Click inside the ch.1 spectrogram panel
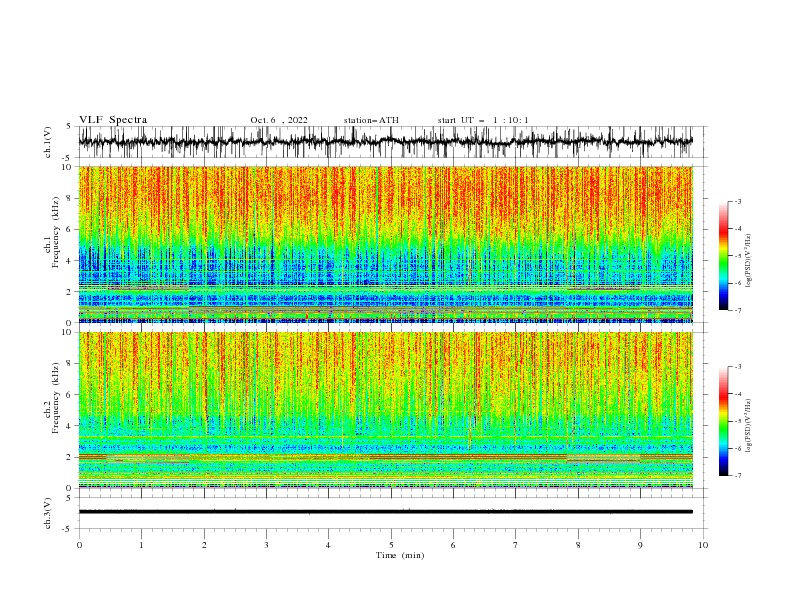The image size is (792, 612). pos(385,244)
